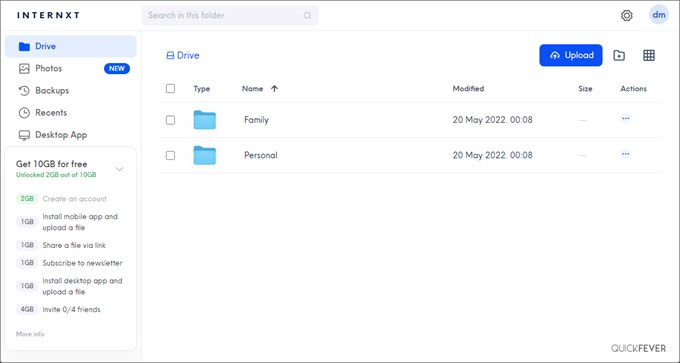The width and height of the screenshot is (680, 363).
Task: Click the search magnifier icon
Action: (307, 16)
